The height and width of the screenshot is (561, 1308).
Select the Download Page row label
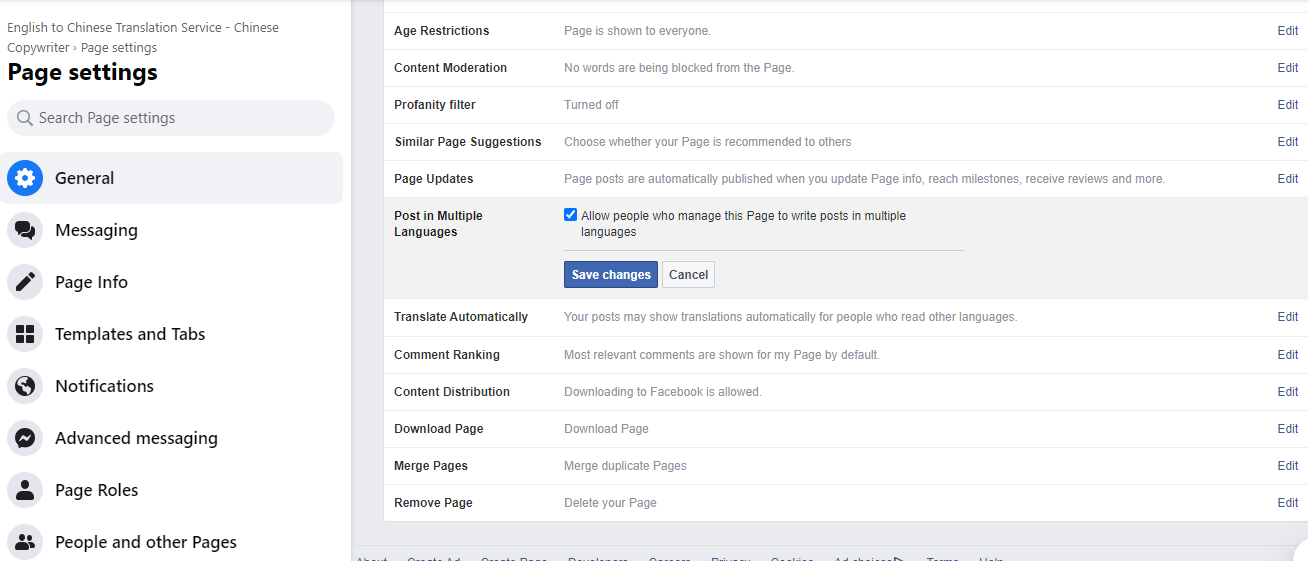pyautogui.click(x=439, y=429)
